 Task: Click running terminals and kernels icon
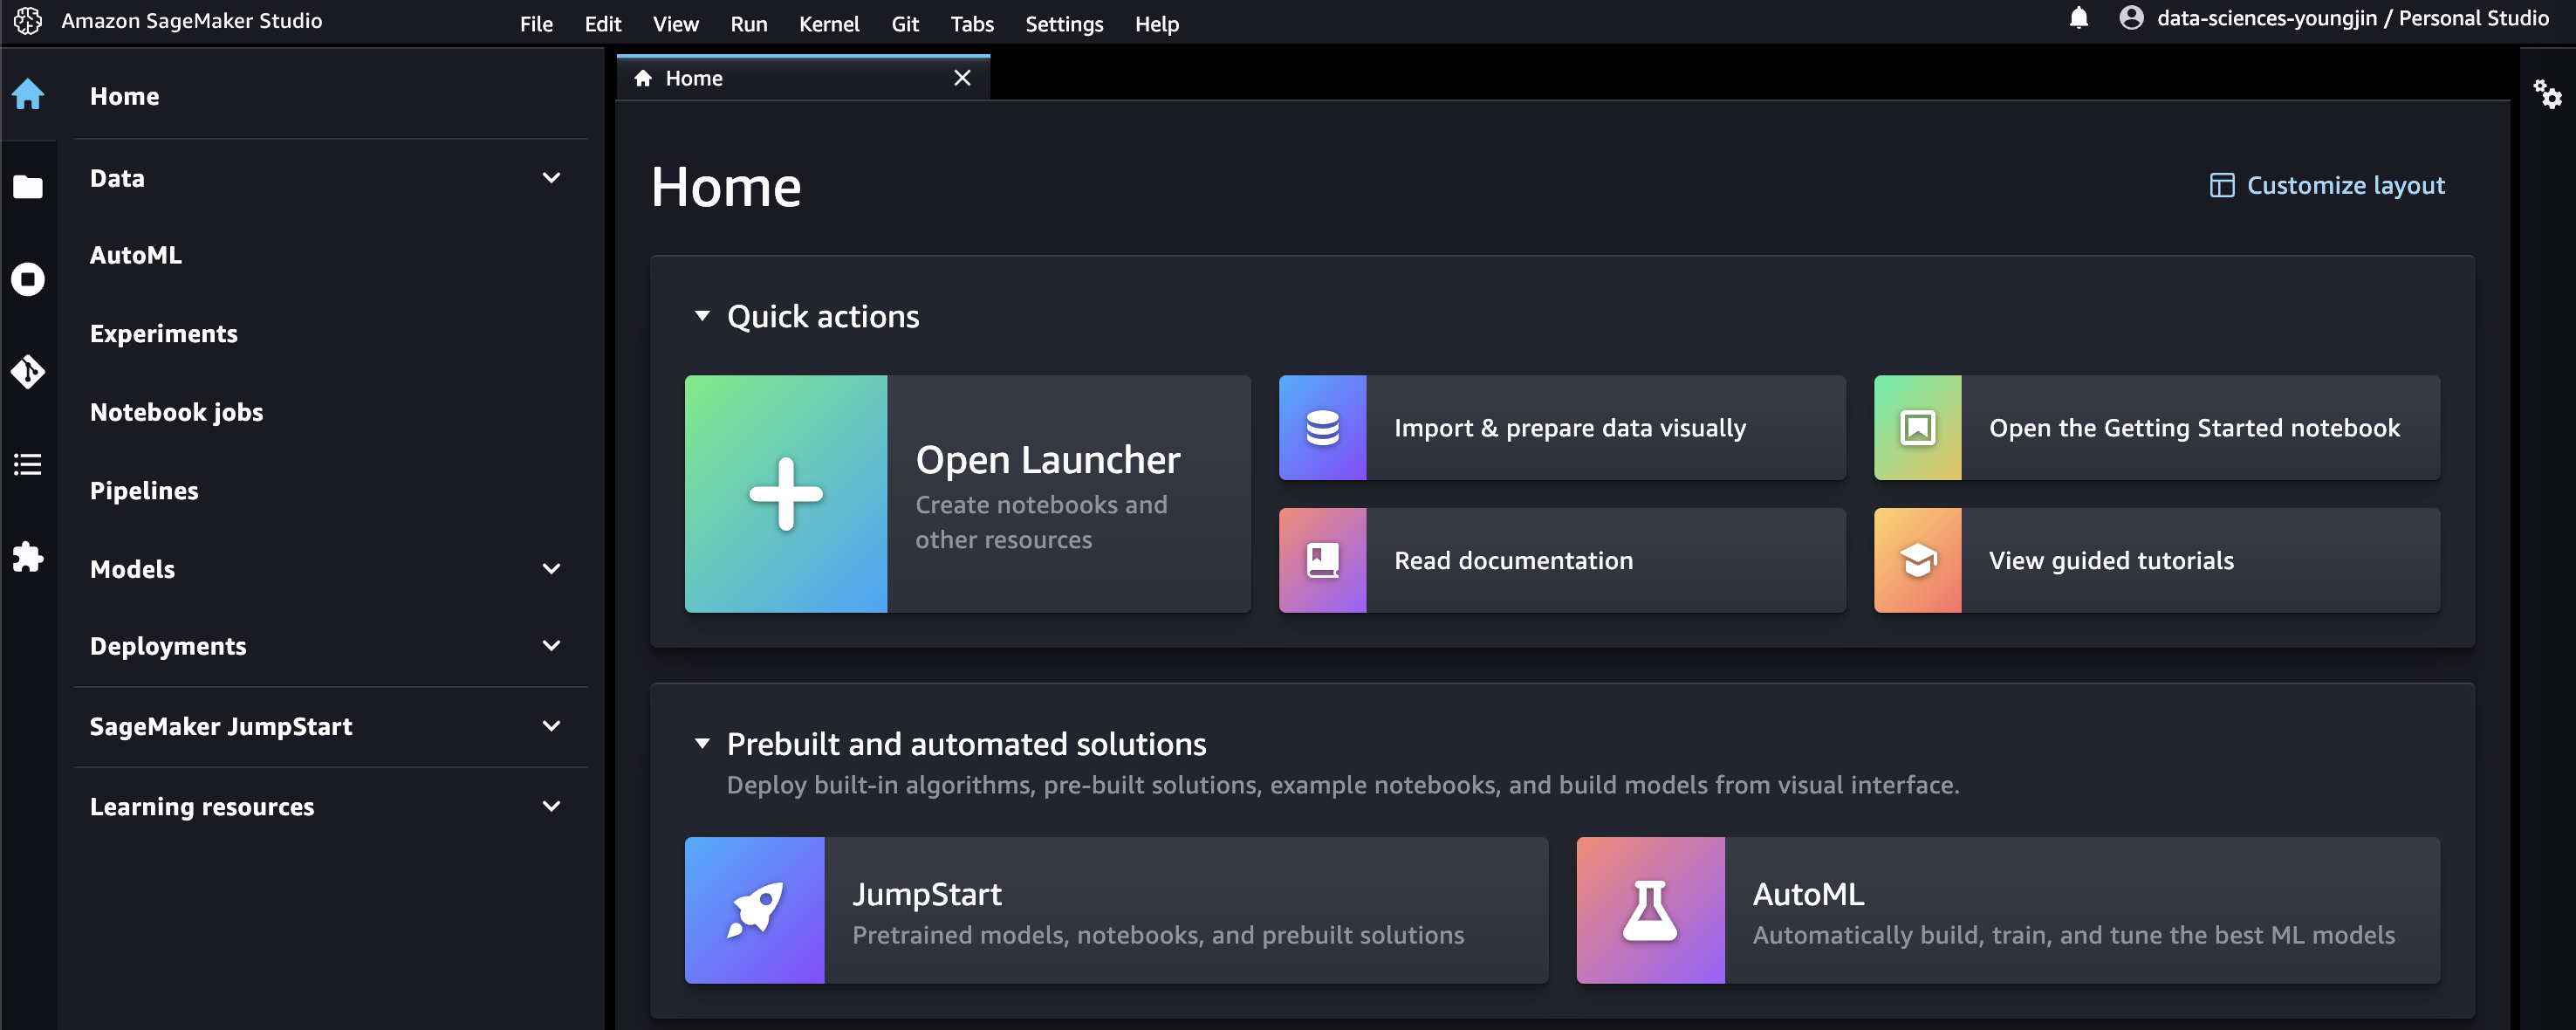tap(28, 279)
